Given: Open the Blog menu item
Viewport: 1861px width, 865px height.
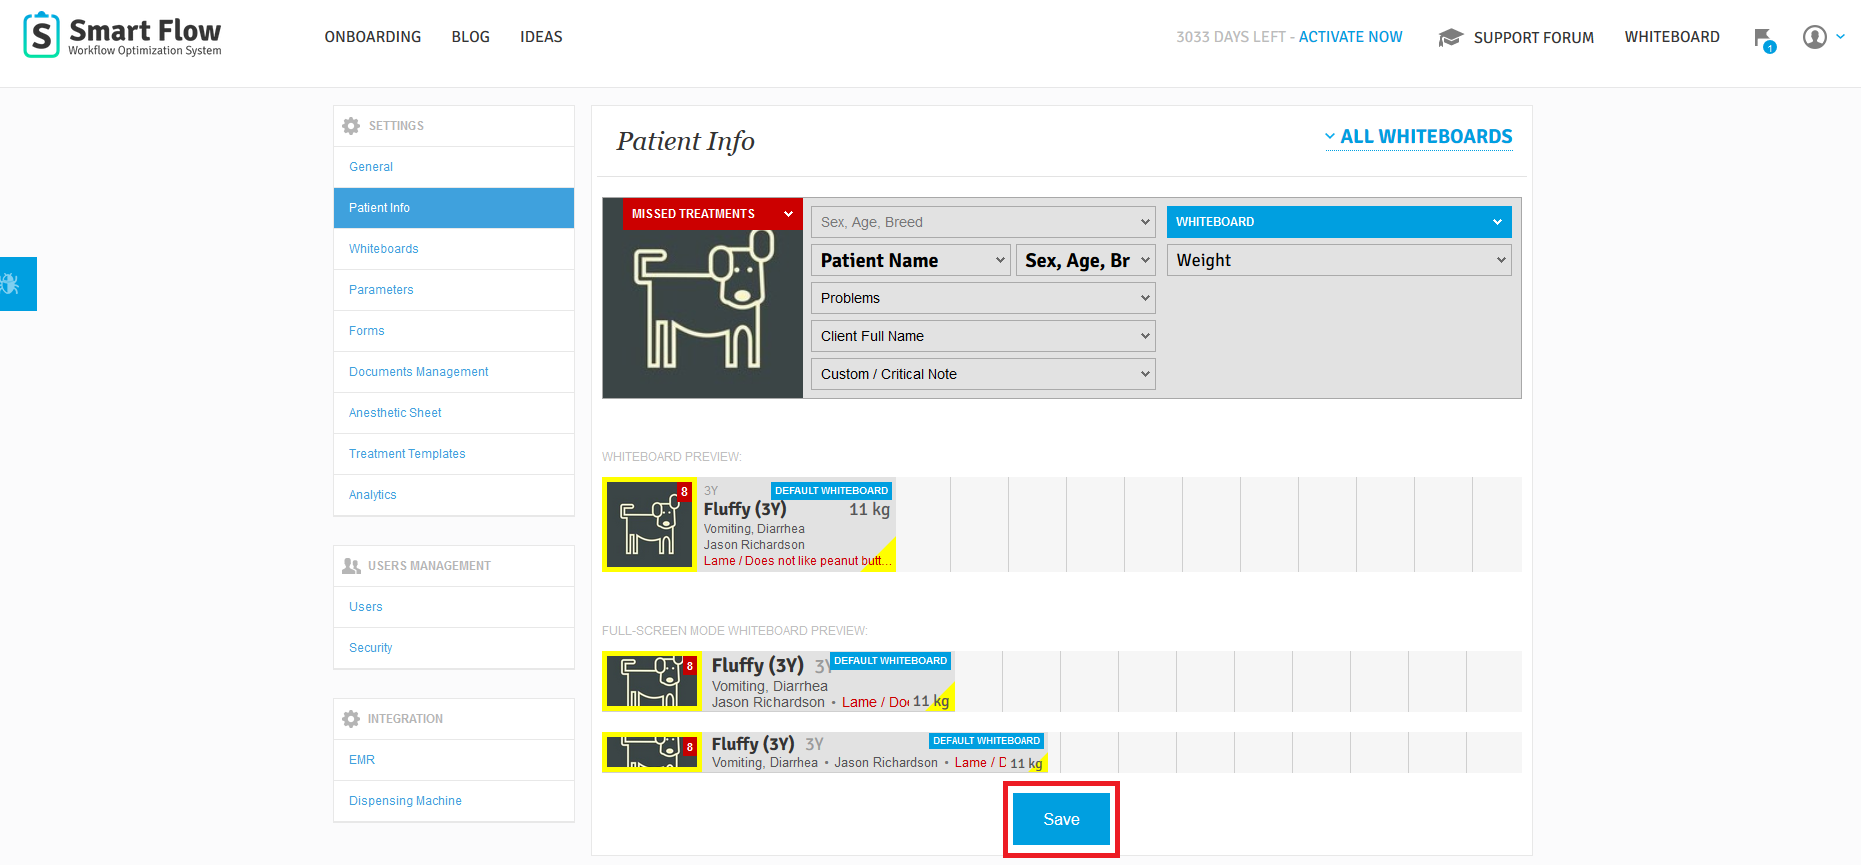Looking at the screenshot, I should click(471, 37).
